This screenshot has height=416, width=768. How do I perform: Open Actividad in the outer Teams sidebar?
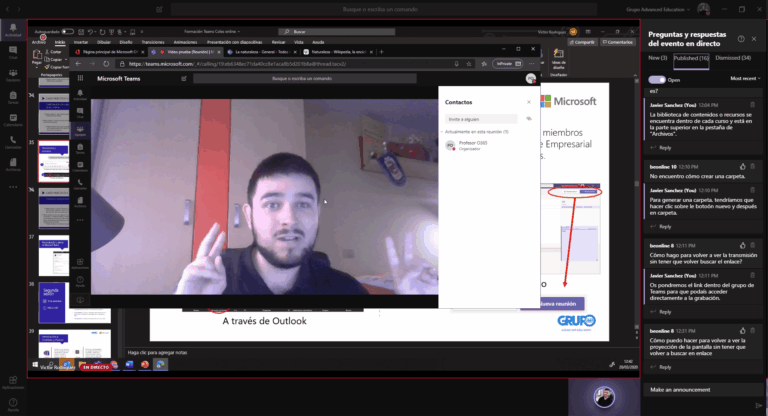tap(13, 30)
